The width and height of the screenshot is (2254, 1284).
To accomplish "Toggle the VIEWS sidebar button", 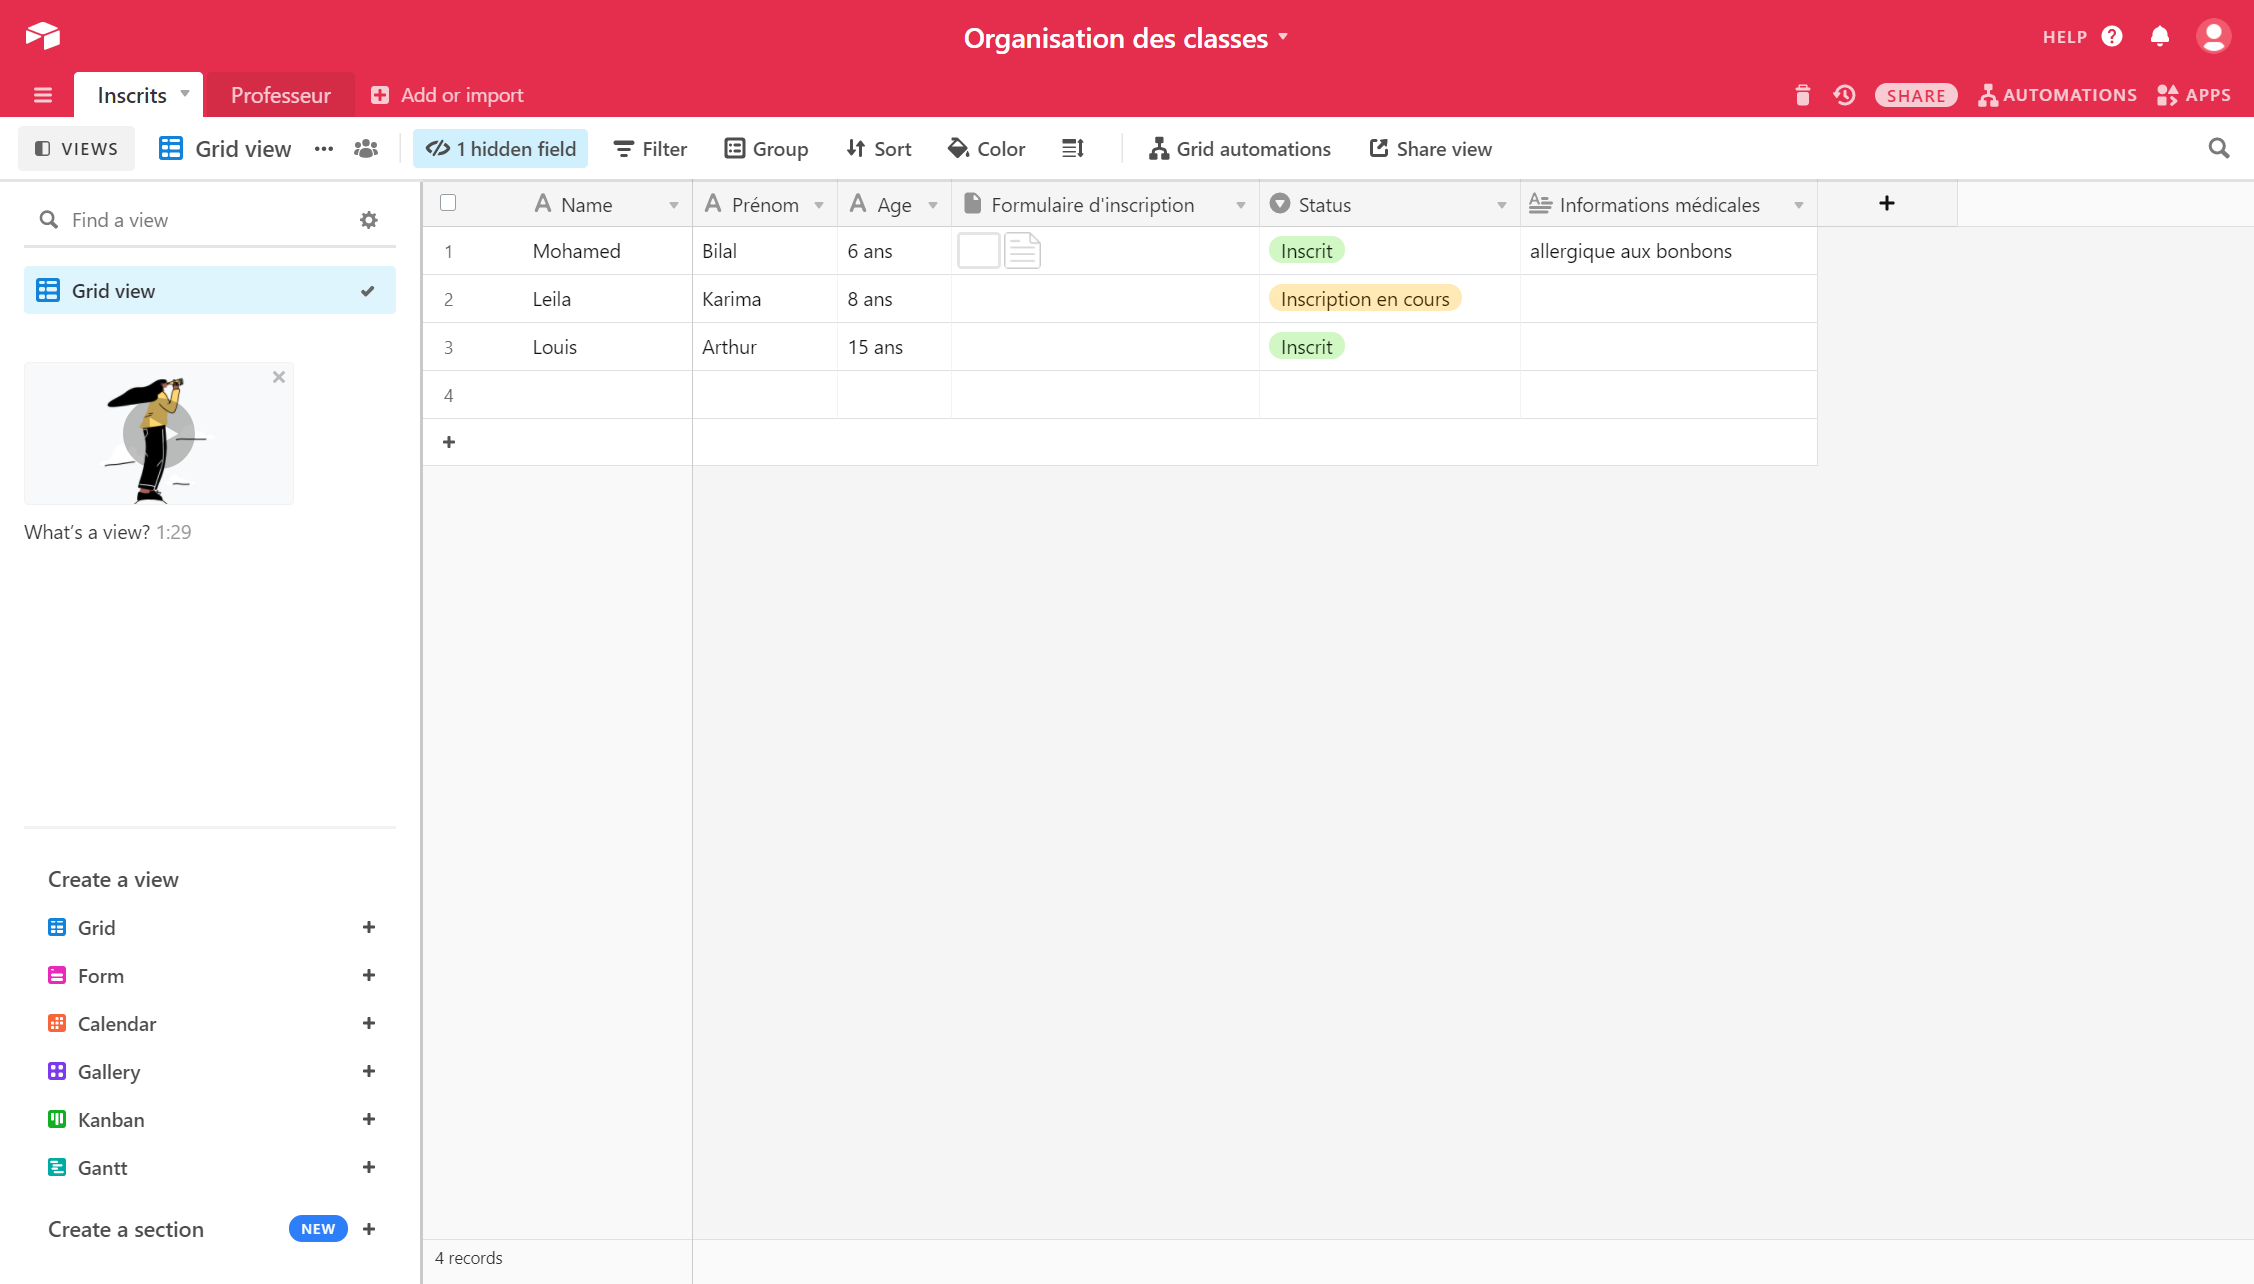I will tap(77, 149).
